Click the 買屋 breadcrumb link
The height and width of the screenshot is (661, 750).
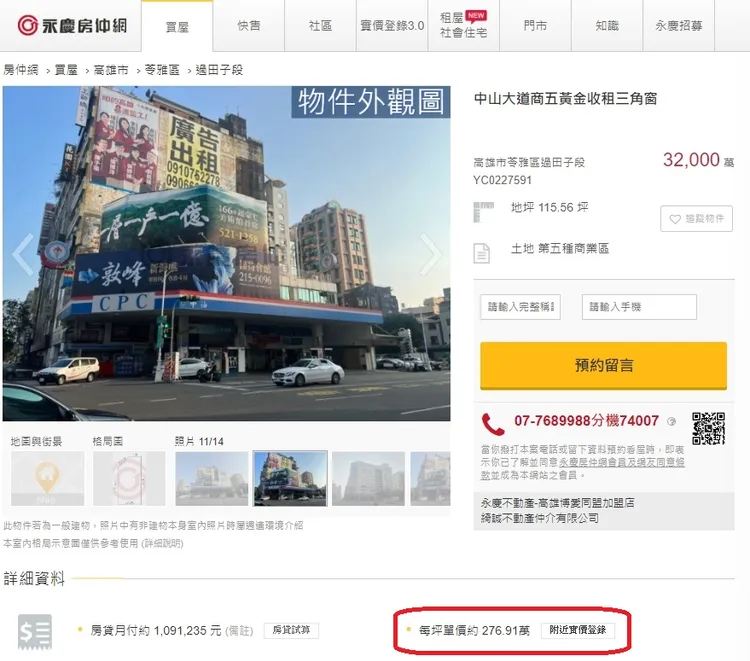pos(66,70)
